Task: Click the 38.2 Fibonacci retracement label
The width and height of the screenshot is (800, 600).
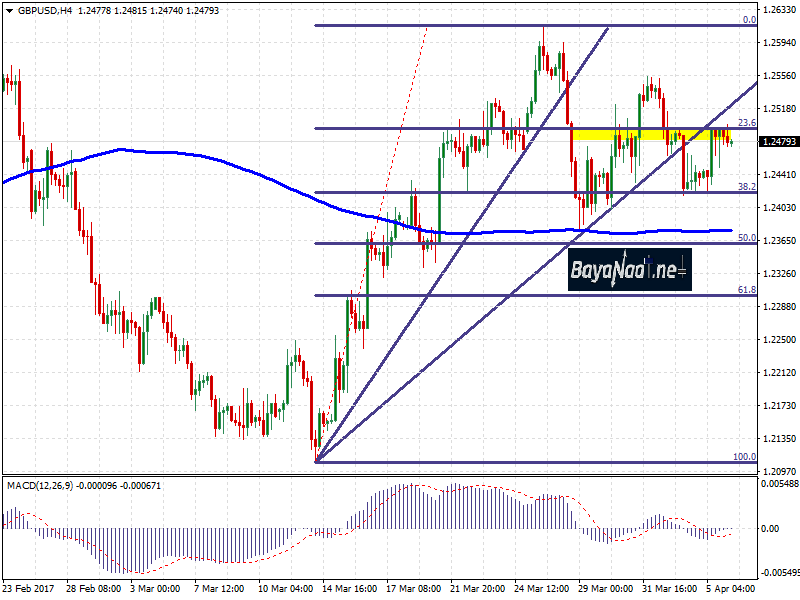Action: (x=745, y=186)
